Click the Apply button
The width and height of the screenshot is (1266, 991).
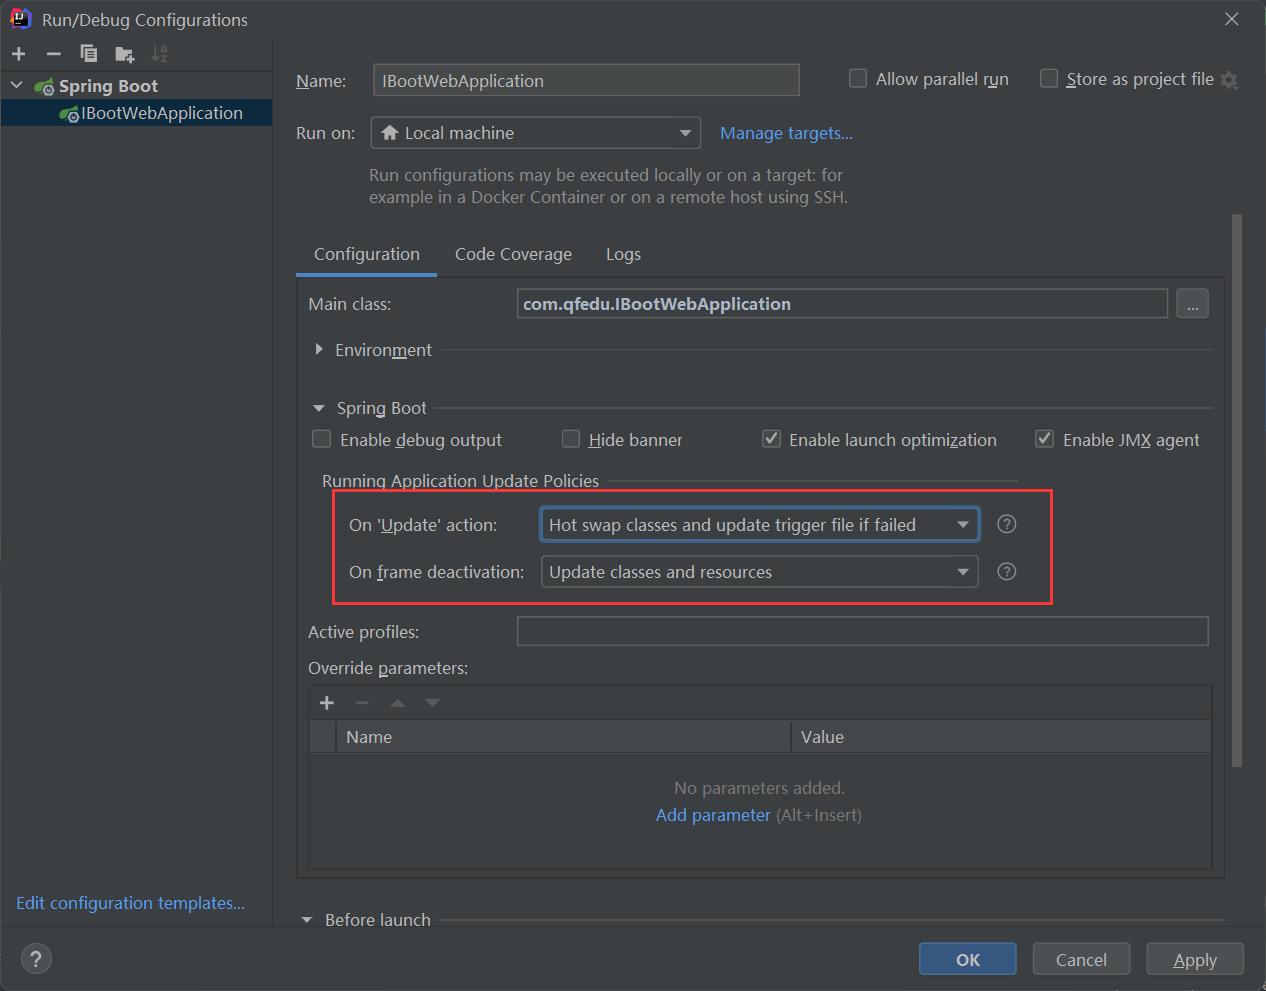[1195, 960]
